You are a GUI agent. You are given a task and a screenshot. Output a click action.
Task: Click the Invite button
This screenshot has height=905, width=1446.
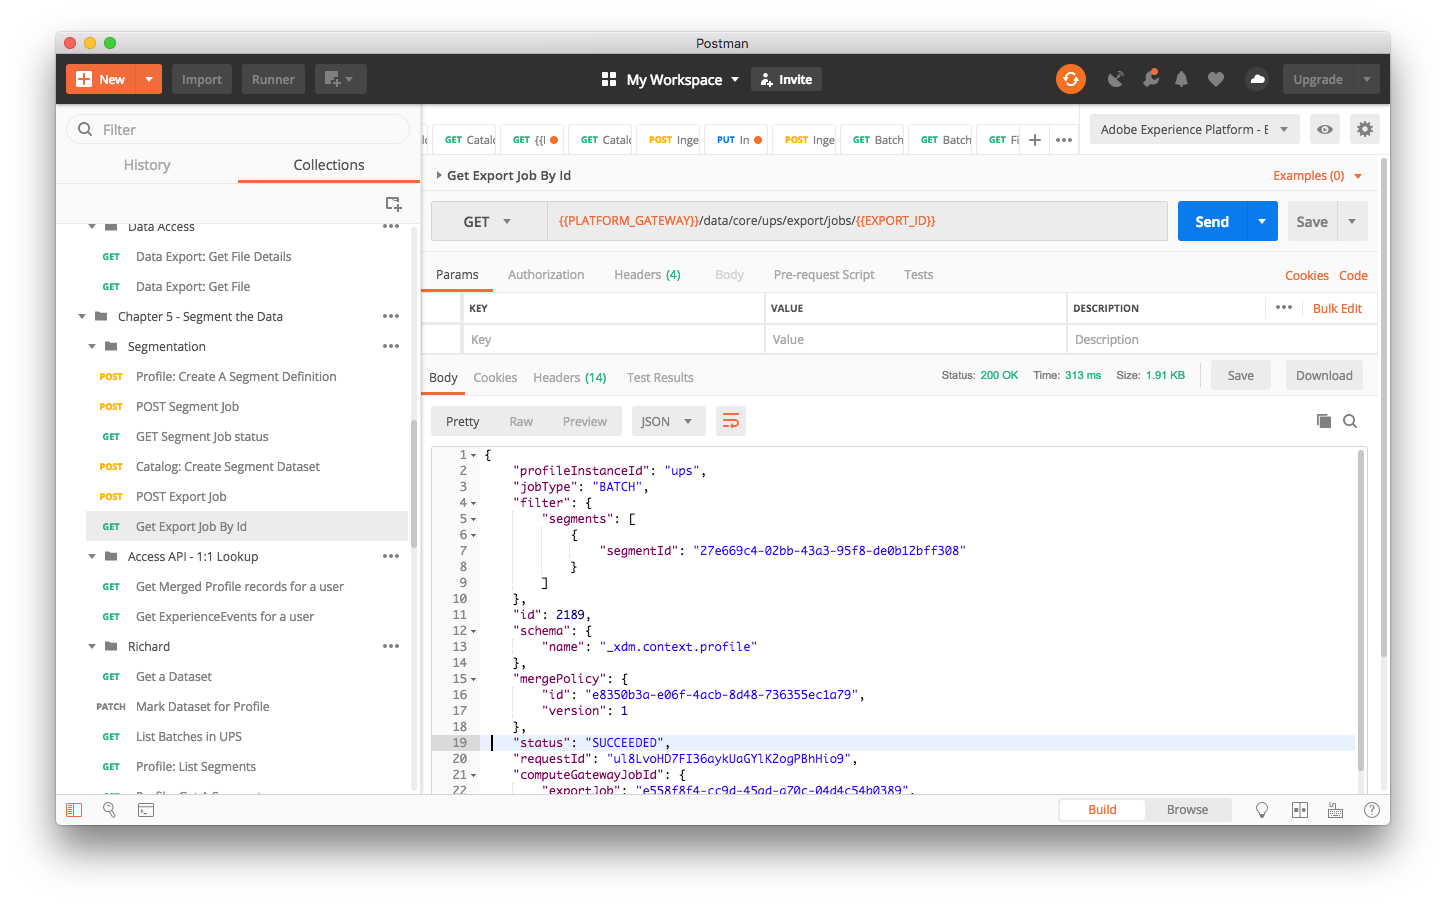pos(786,79)
